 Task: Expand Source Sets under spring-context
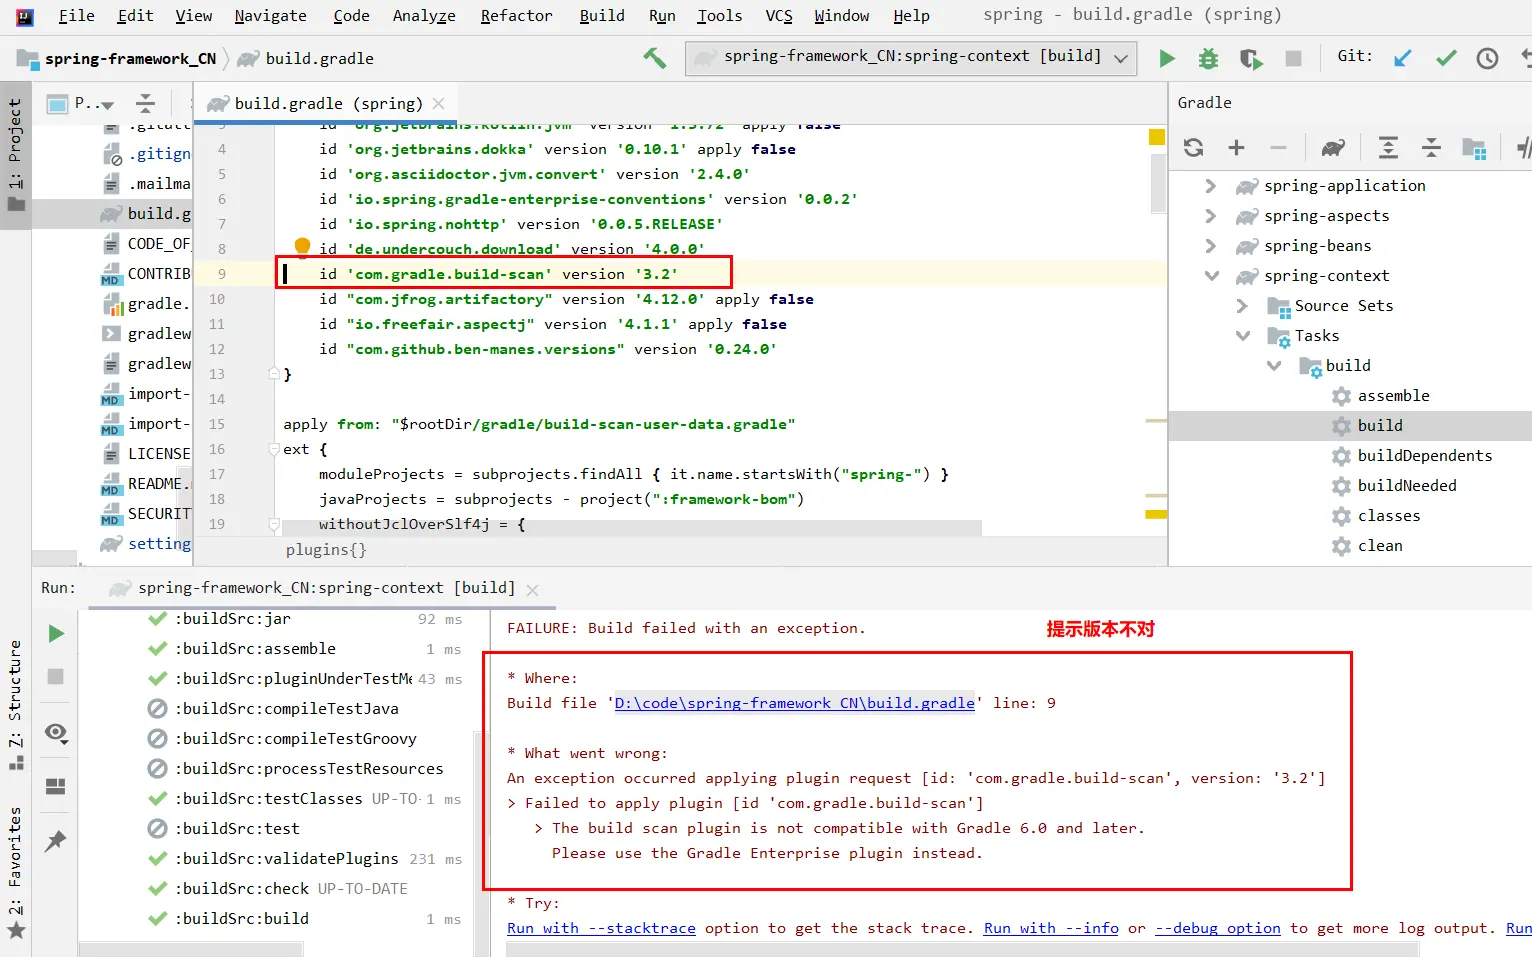click(x=1242, y=306)
